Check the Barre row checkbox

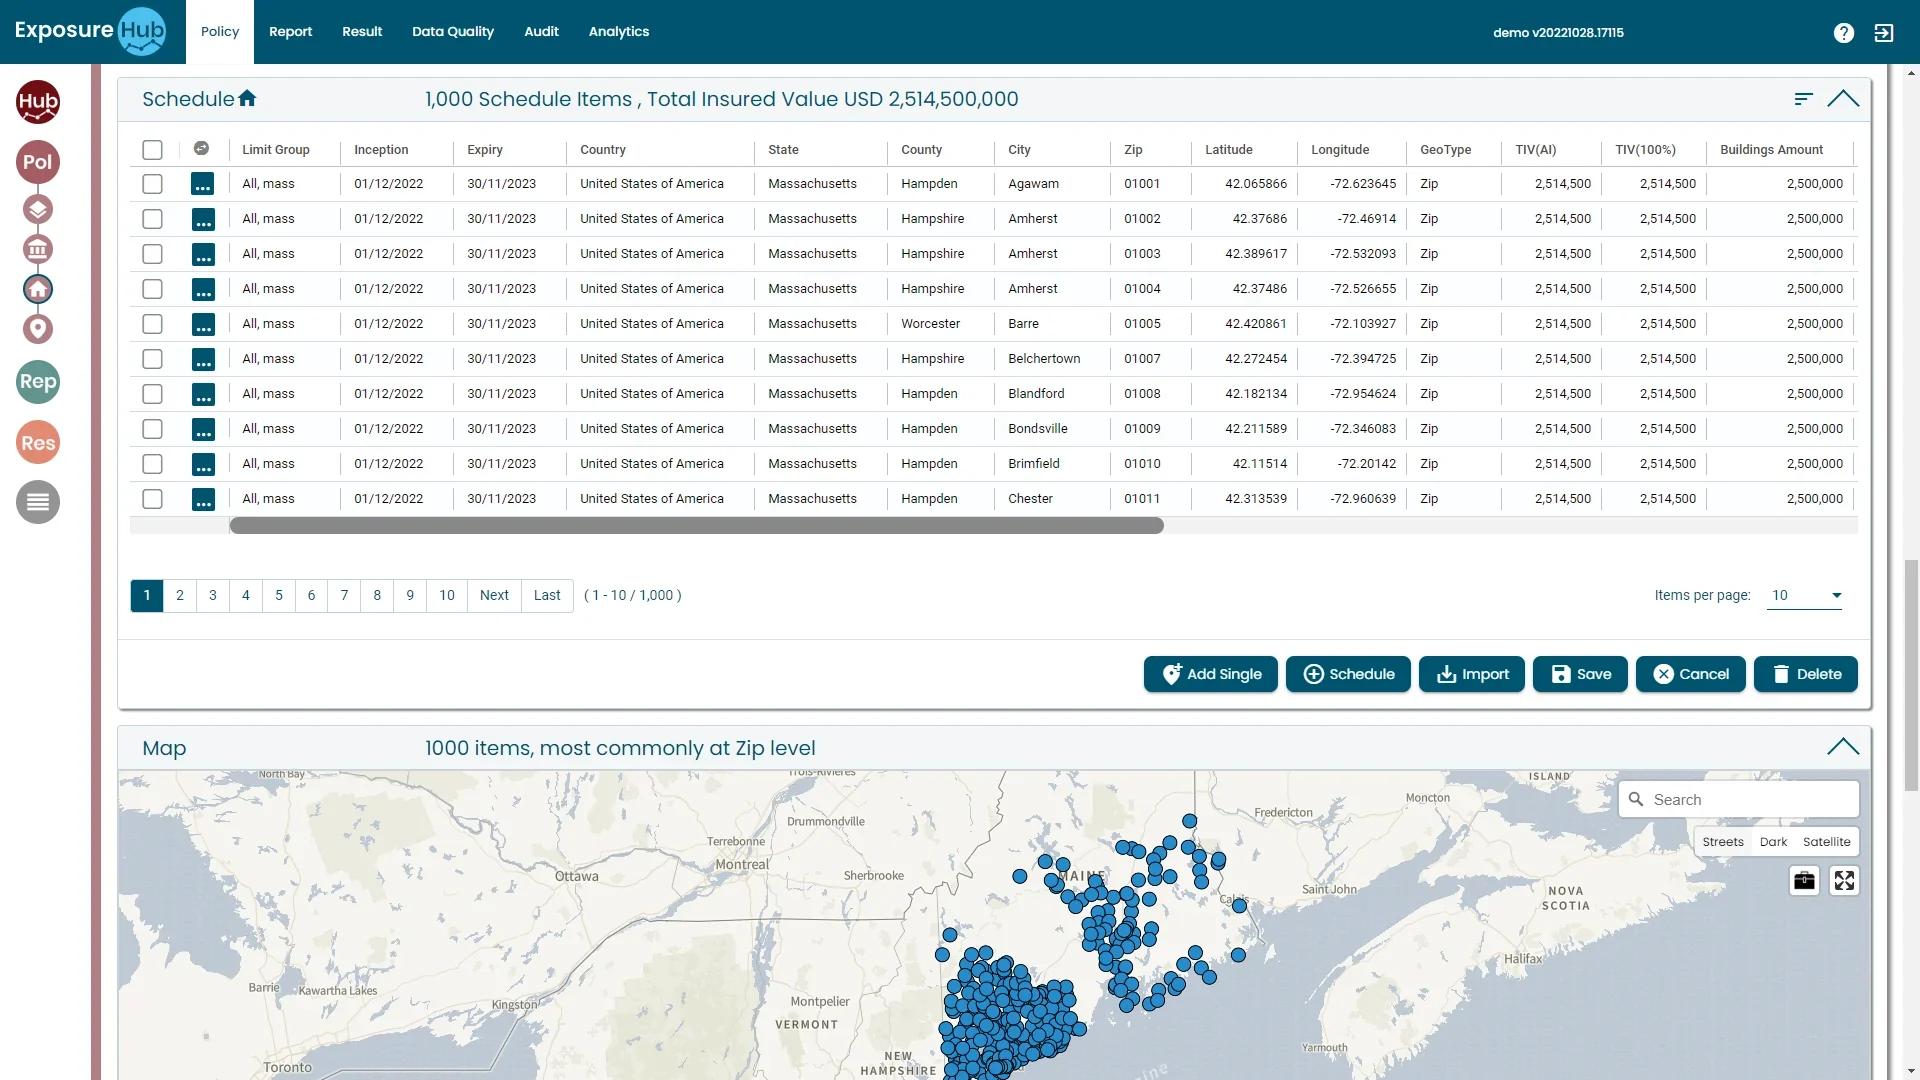coord(152,324)
